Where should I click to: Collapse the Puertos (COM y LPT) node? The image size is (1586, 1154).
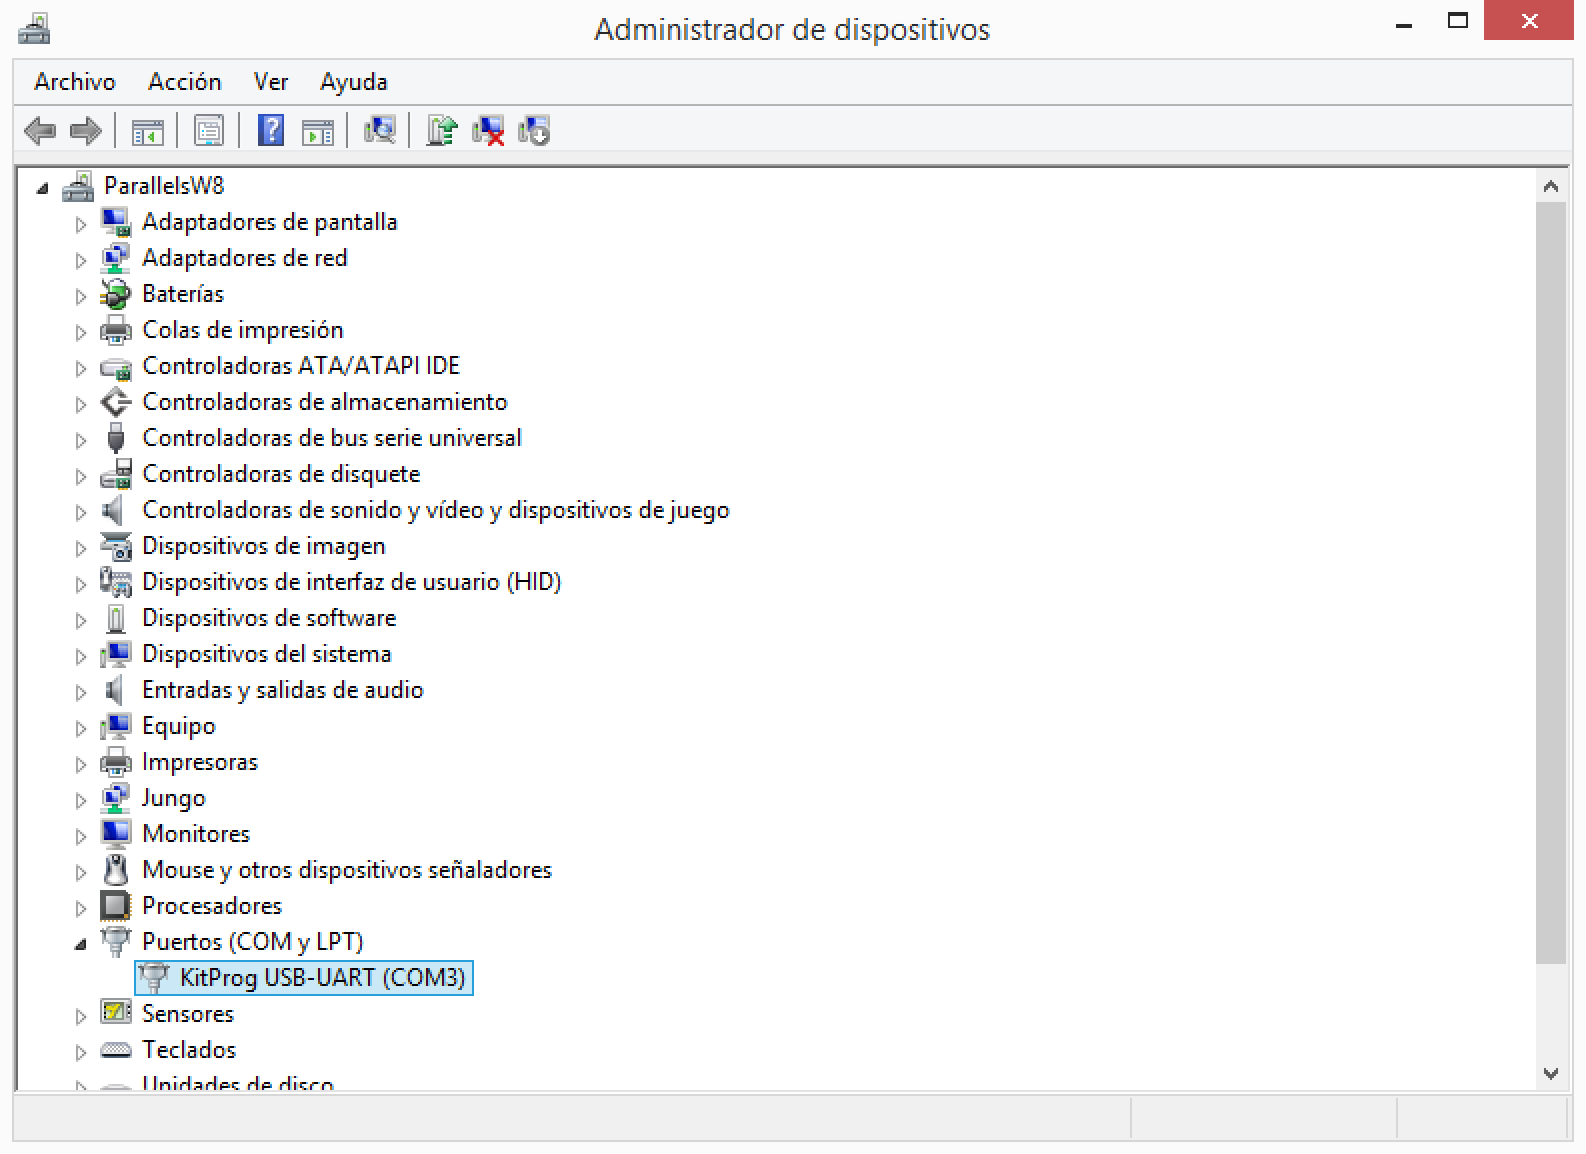pos(81,944)
